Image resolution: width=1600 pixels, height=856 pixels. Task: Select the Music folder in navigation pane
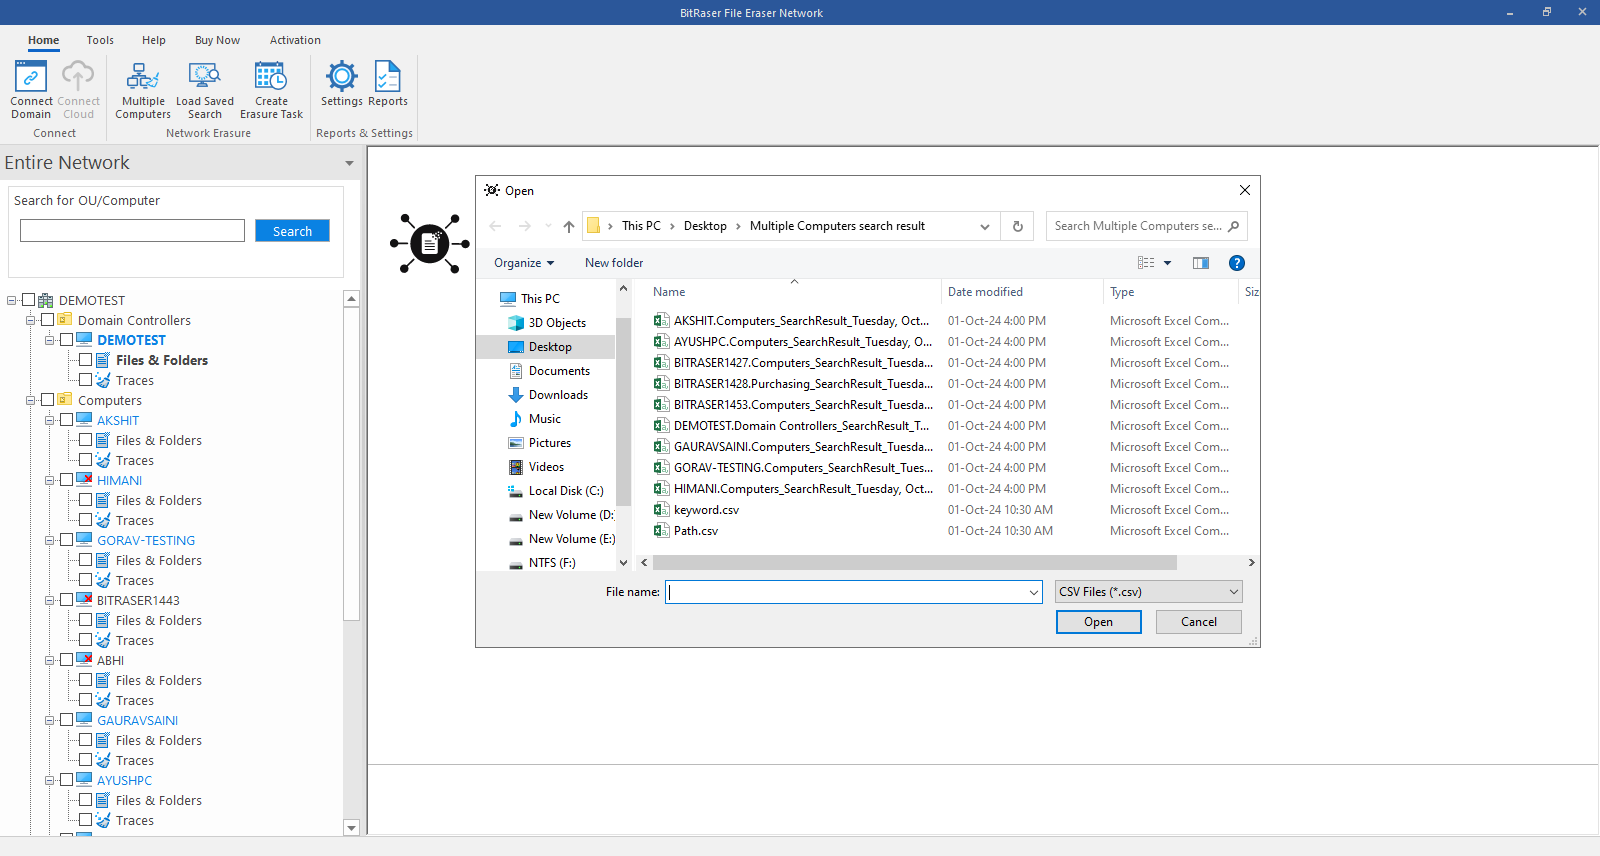544,419
